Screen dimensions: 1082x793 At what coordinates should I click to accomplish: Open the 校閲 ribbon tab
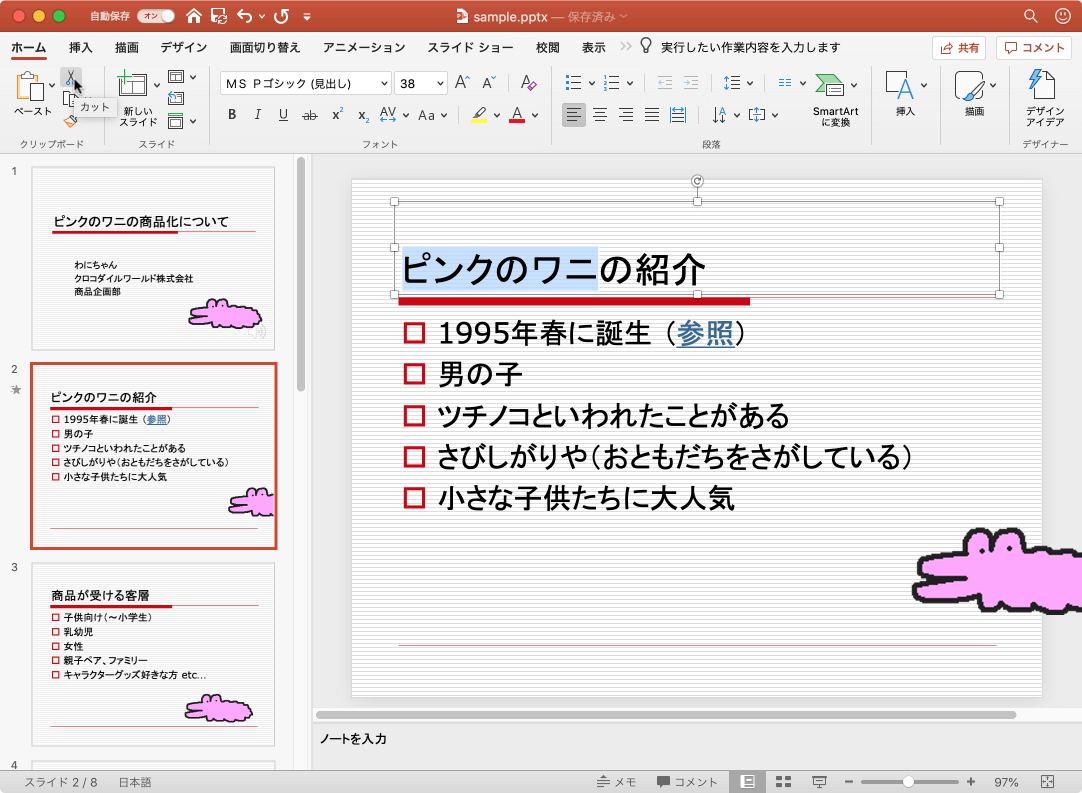pos(547,47)
